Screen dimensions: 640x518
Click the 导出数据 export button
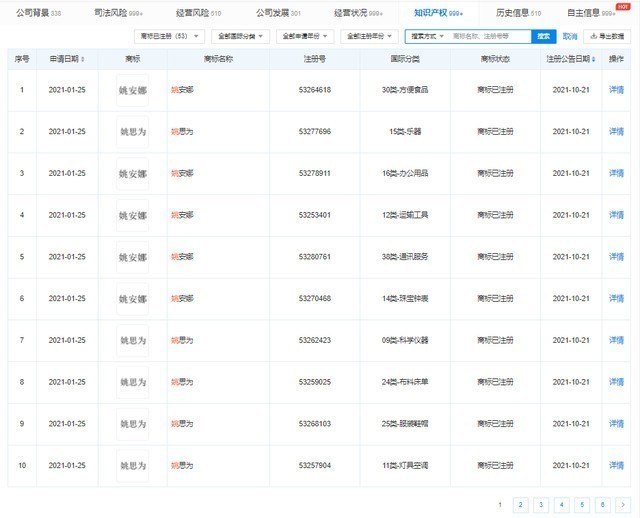(x=609, y=36)
